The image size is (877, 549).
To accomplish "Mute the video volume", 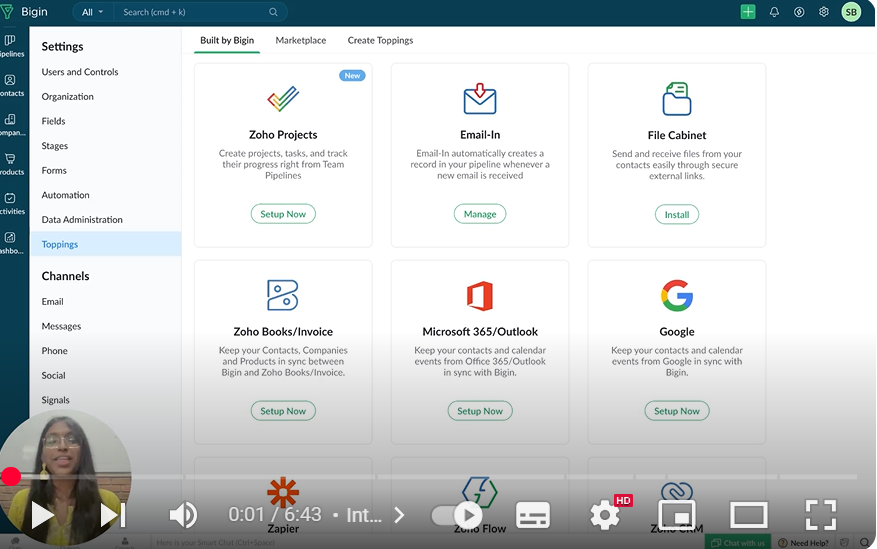I will tap(183, 515).
